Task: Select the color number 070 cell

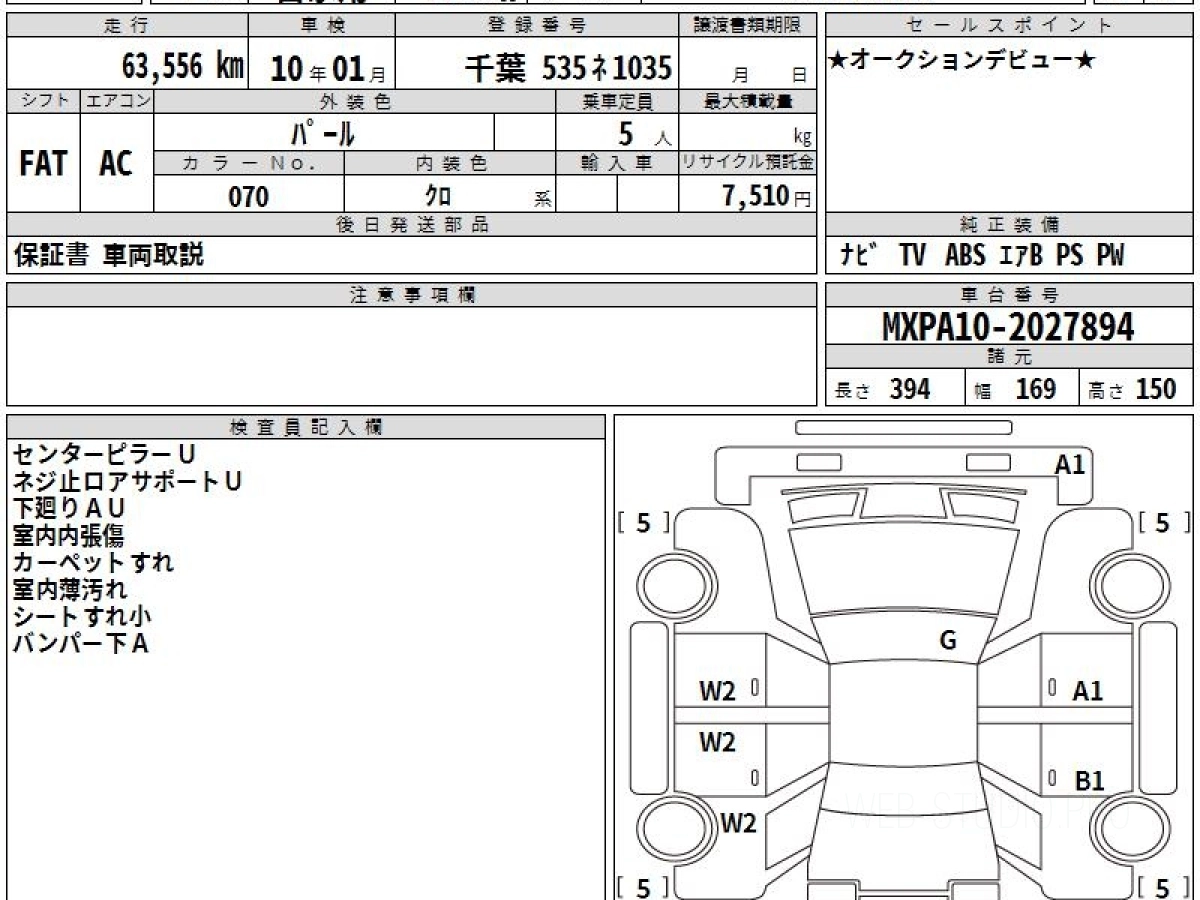Action: tap(249, 196)
